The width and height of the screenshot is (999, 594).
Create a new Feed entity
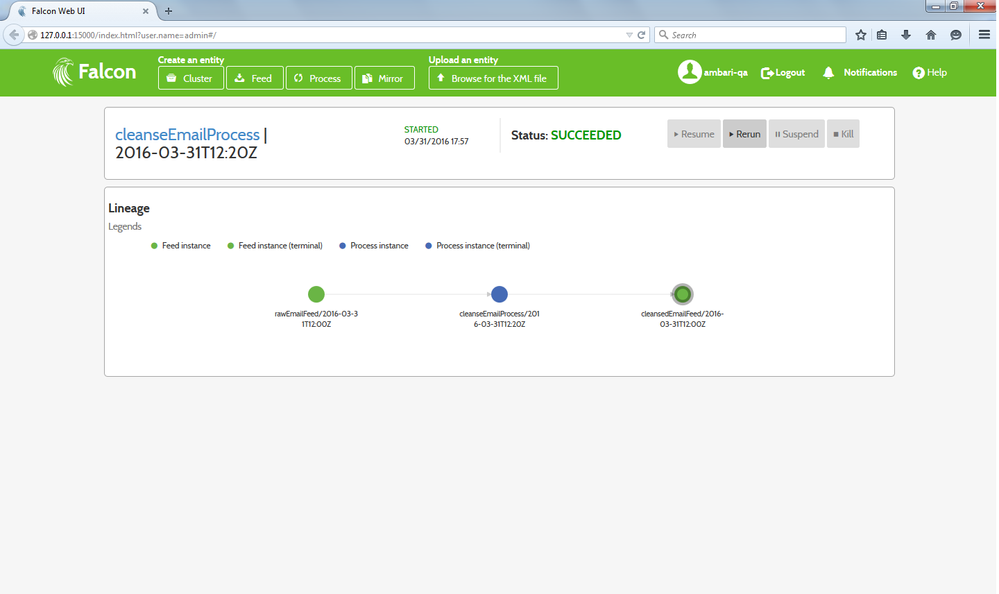[x=254, y=78]
